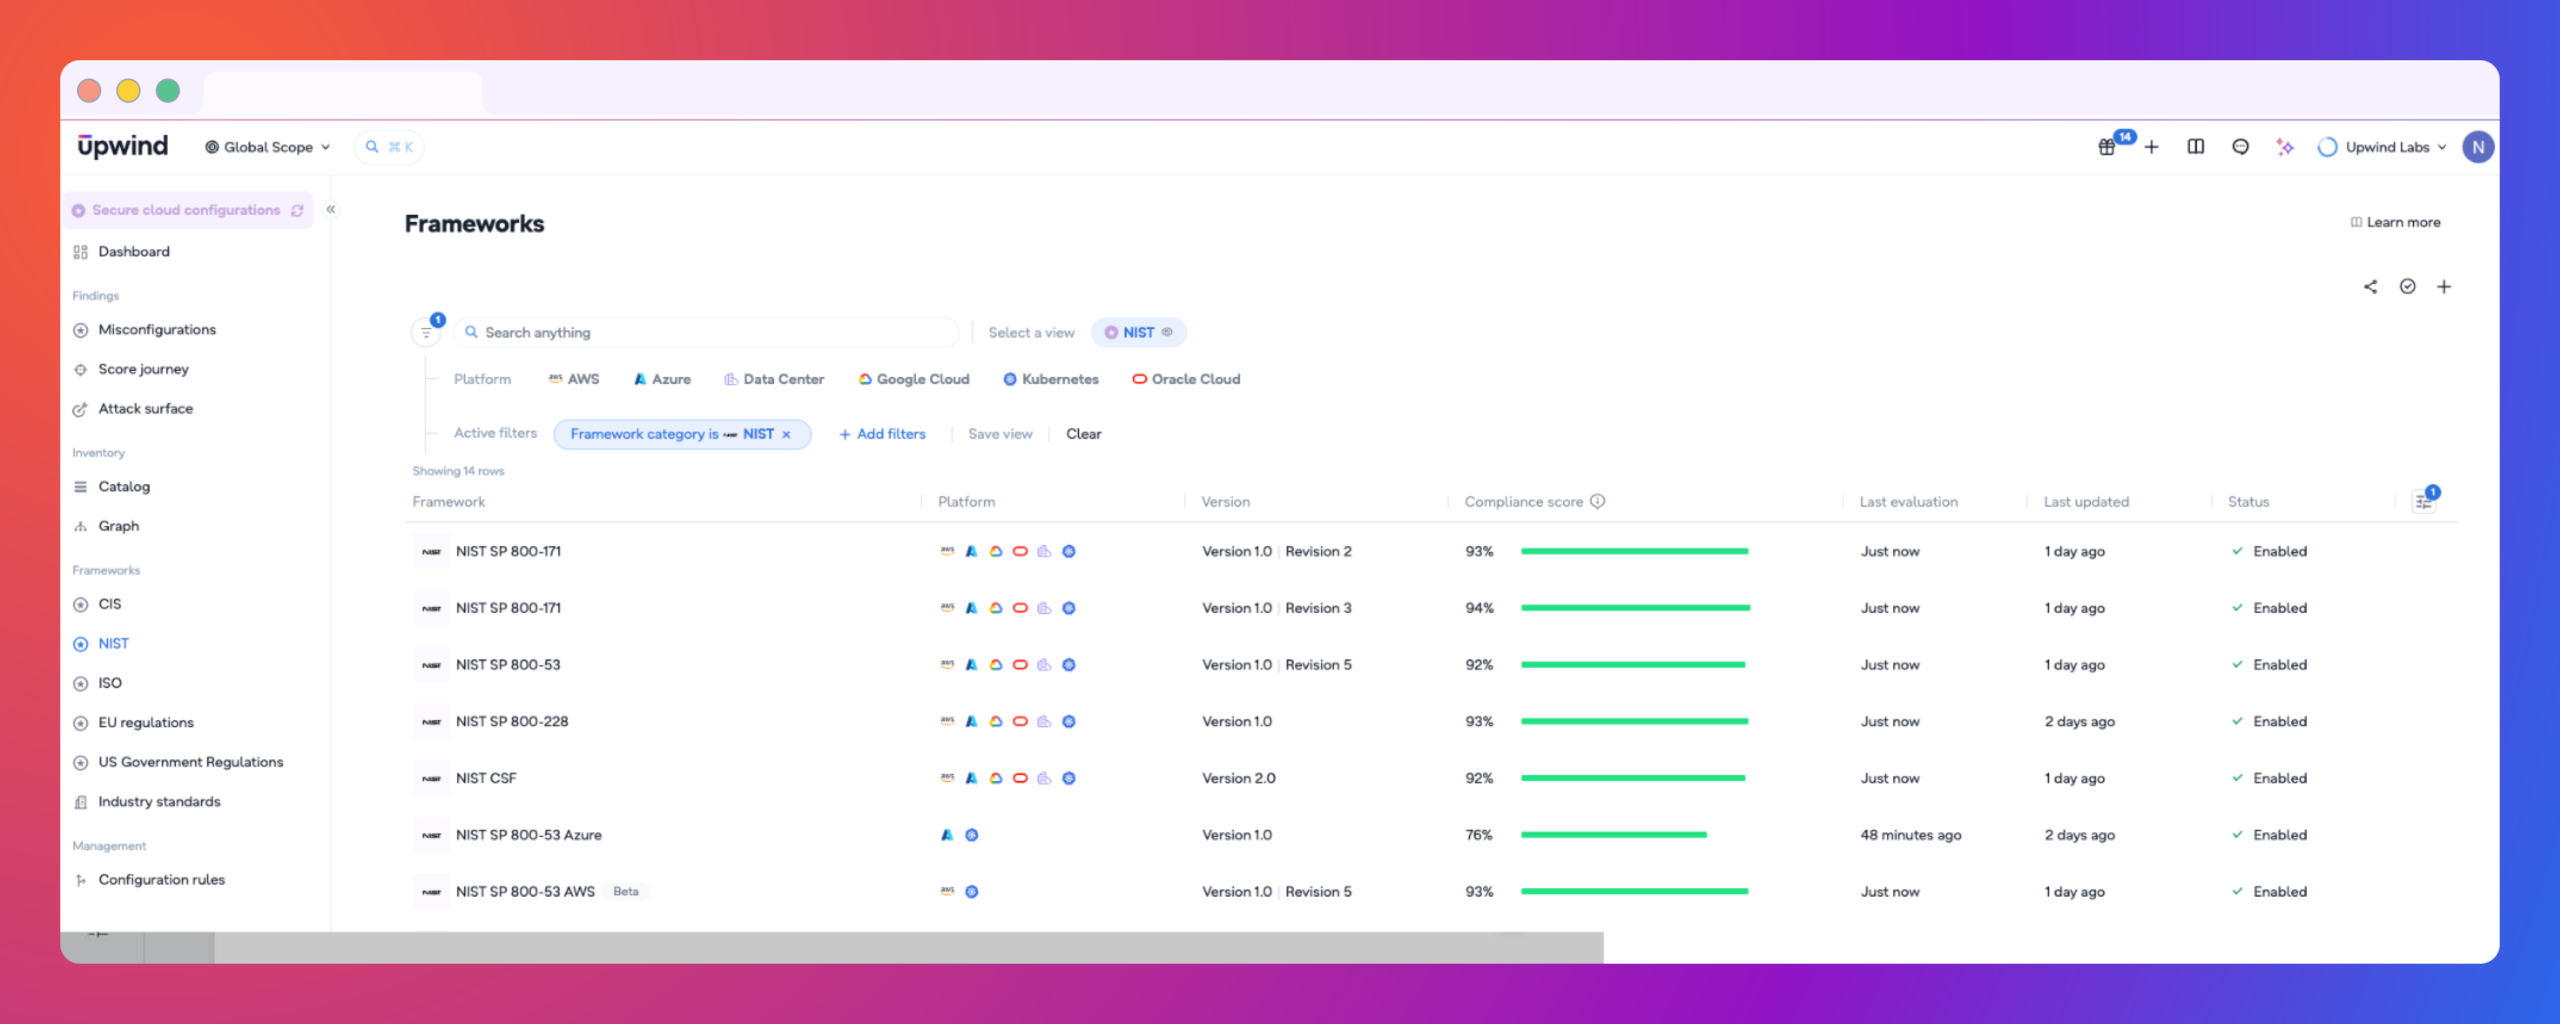Sort by the Version column header
The height and width of the screenshot is (1024, 2560).
pos(1225,502)
